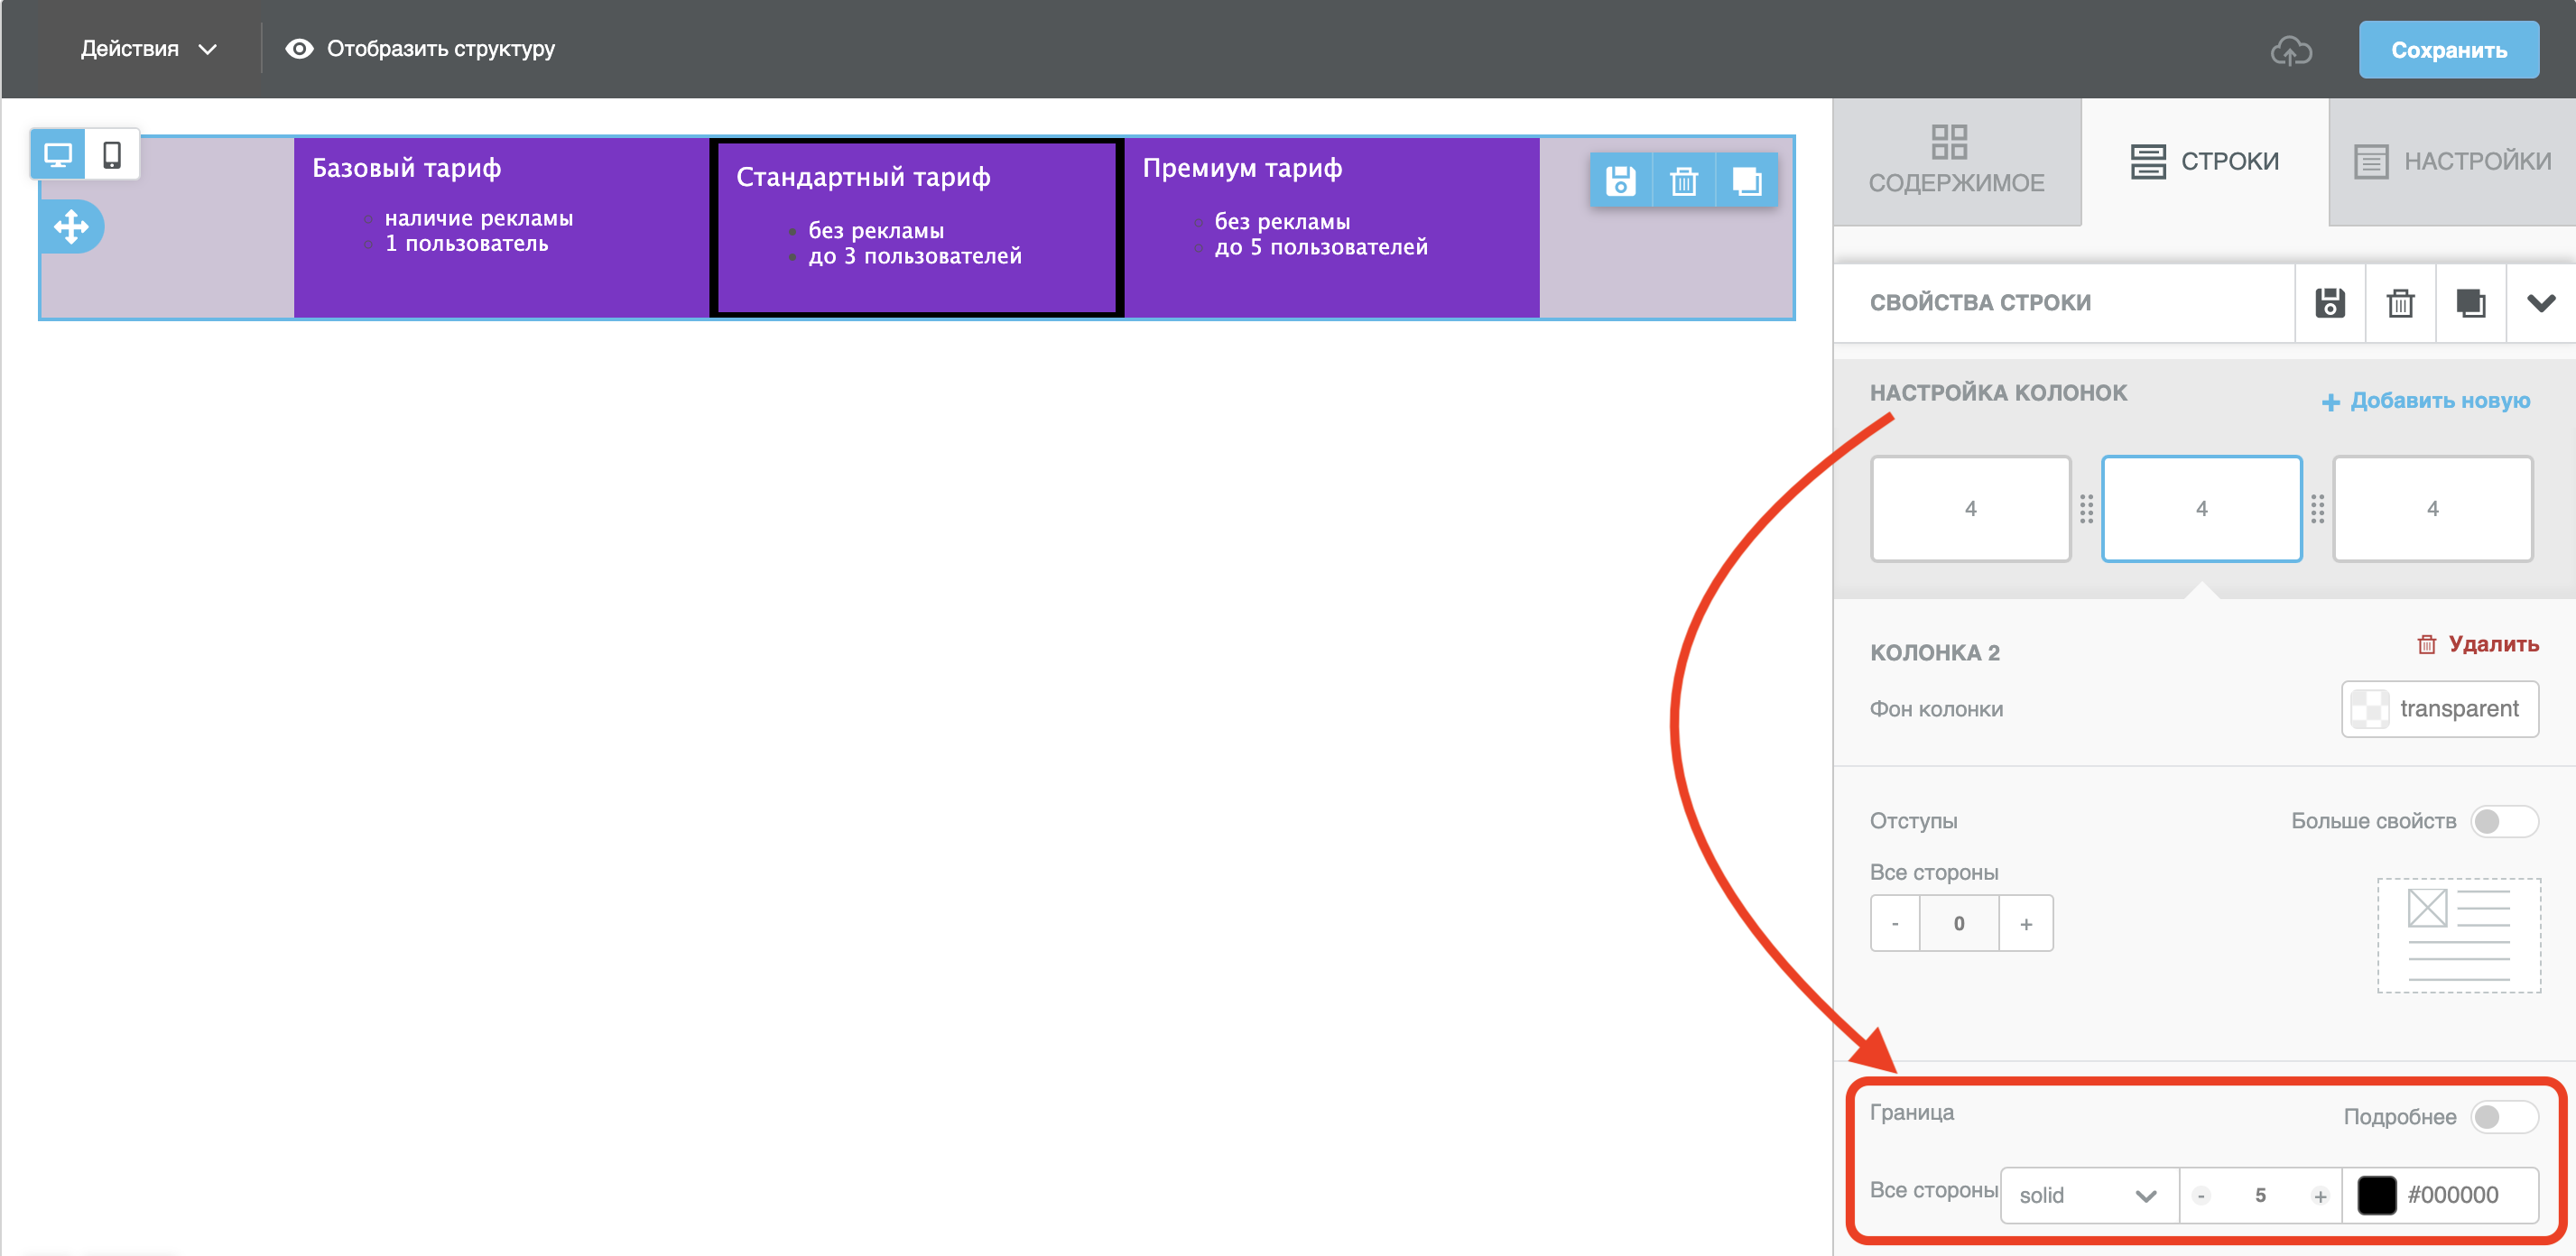Switch to mobile preview mode
Screen dimensions: 2576x1256
point(112,155)
